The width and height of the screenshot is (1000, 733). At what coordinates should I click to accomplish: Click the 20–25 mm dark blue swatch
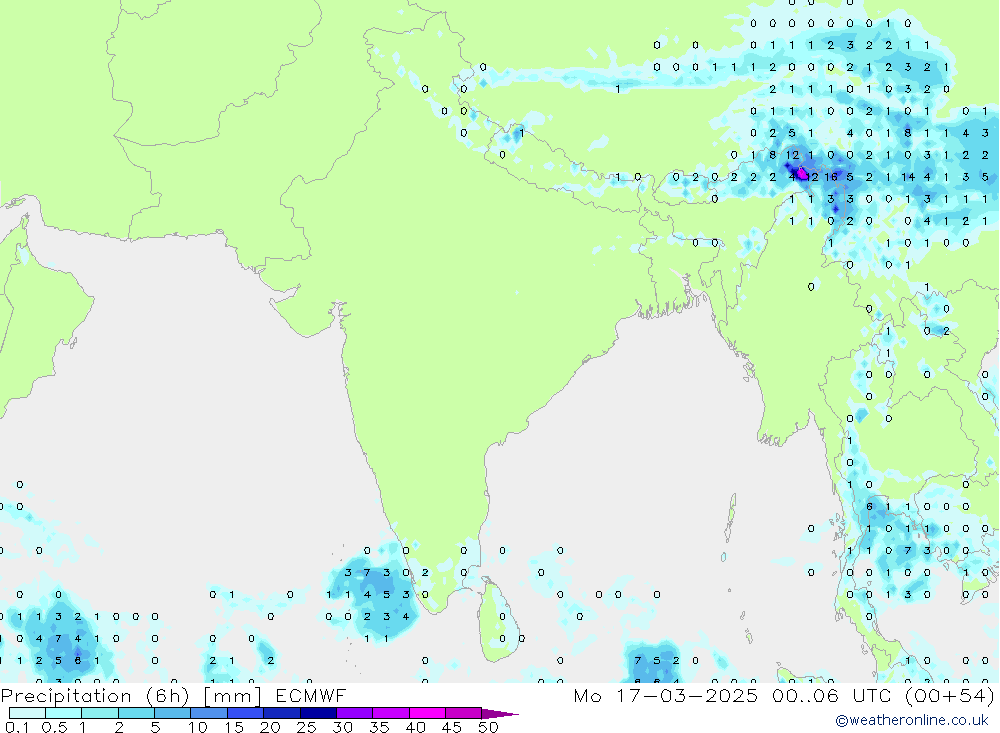[x=281, y=713]
